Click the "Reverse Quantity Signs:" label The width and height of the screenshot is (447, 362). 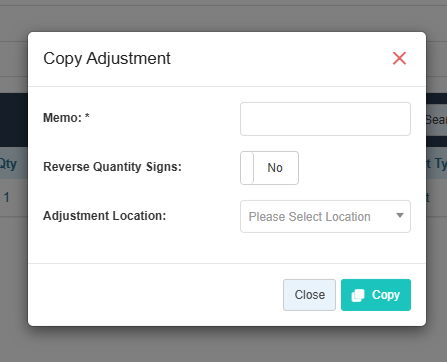[112, 167]
